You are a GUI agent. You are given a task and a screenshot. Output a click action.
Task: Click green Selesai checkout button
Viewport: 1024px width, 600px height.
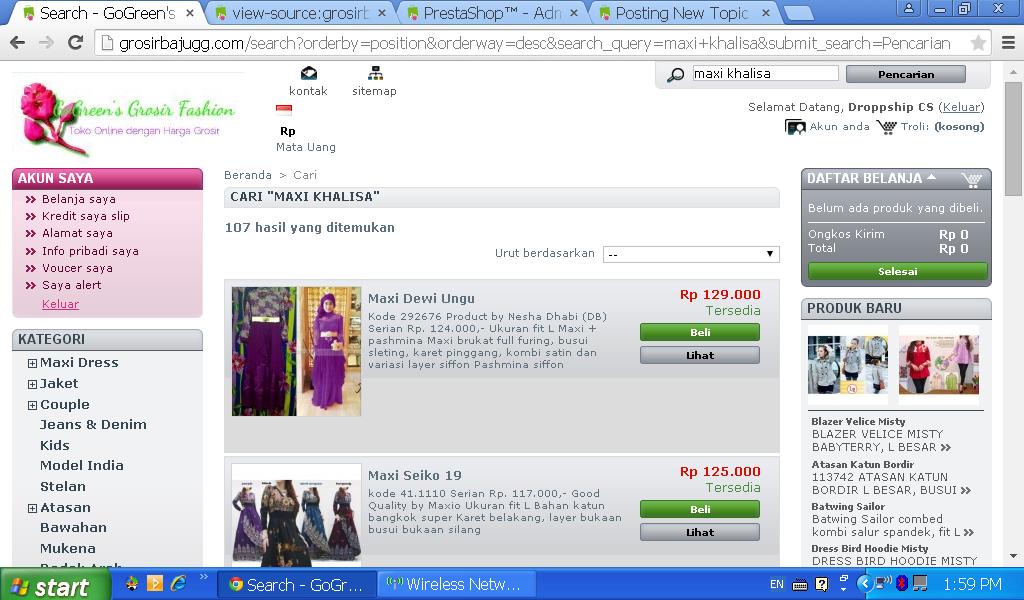click(897, 272)
